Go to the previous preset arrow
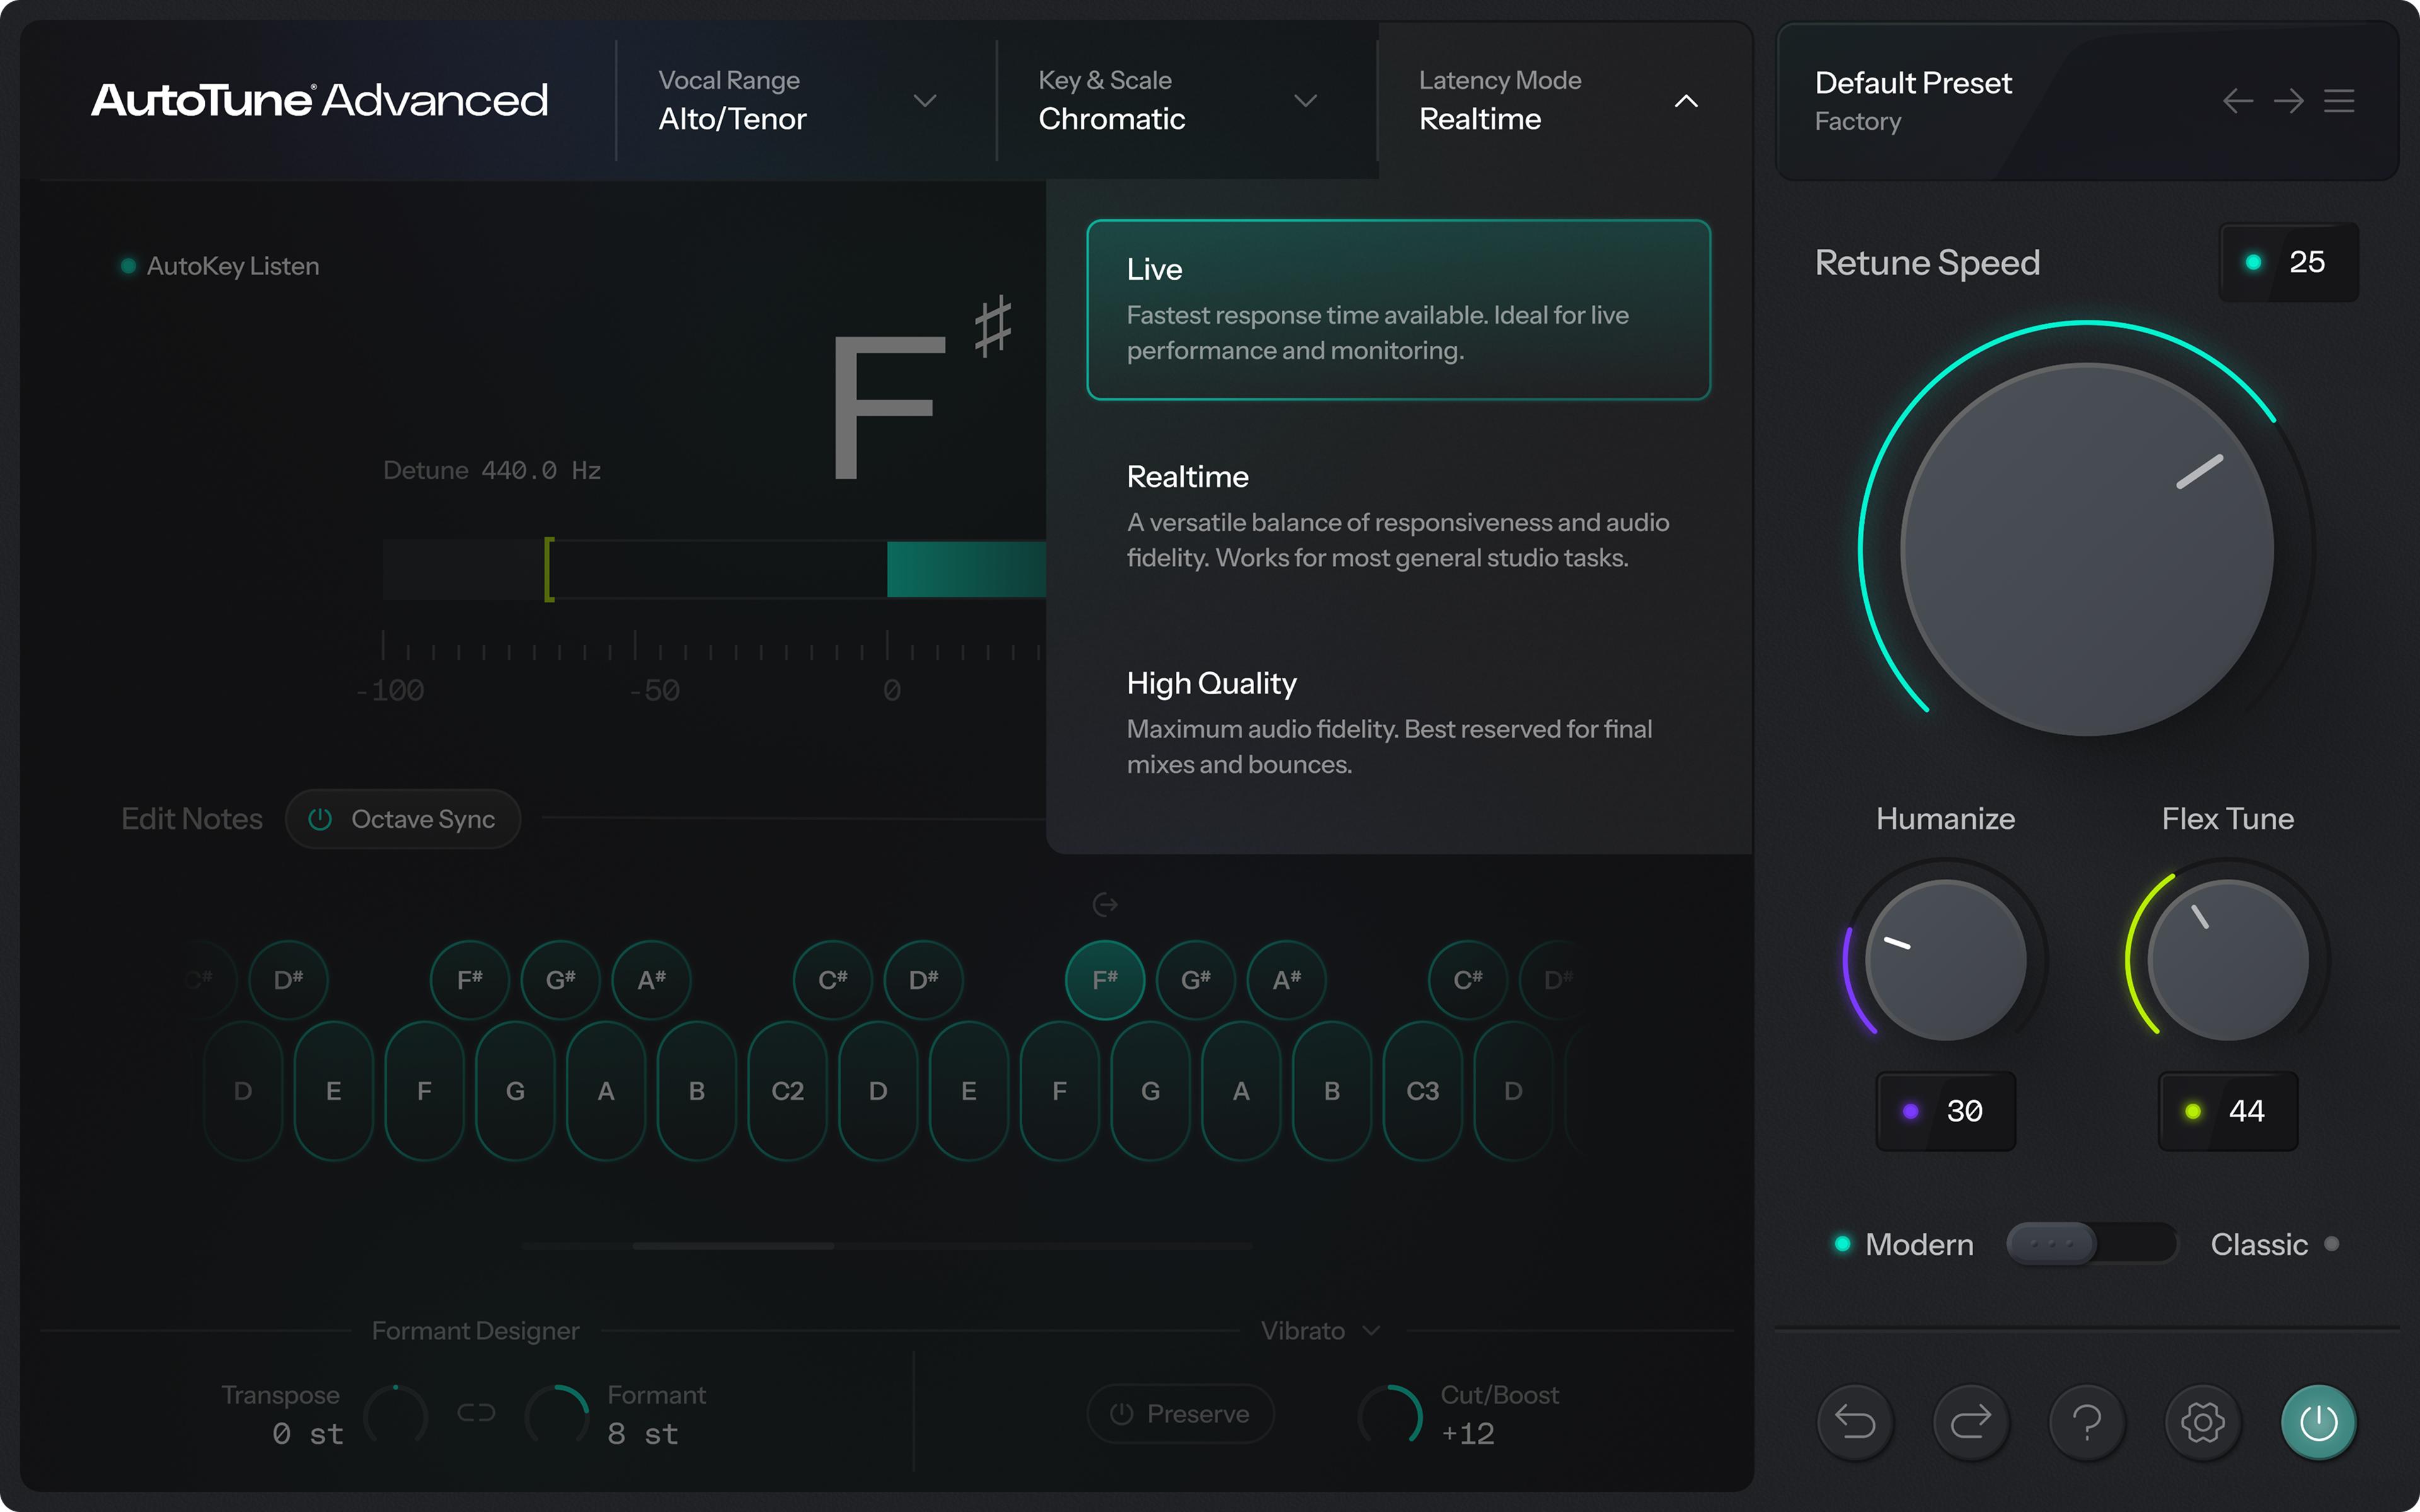This screenshot has width=2420, height=1512. pos(2238,101)
